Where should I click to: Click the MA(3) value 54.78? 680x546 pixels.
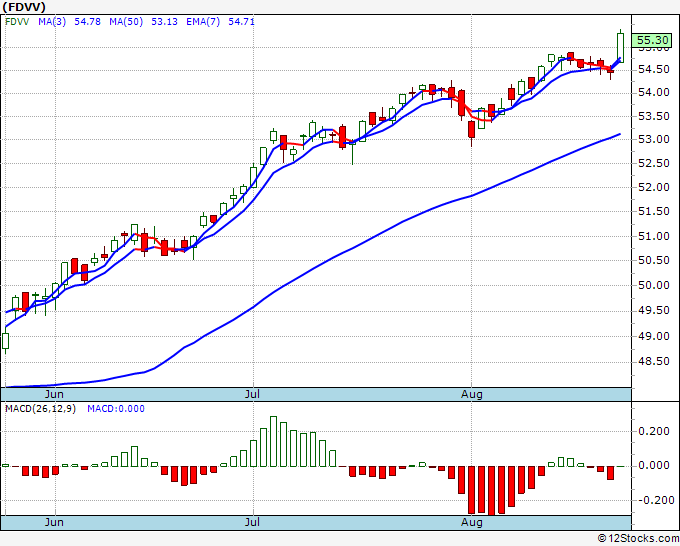click(87, 22)
